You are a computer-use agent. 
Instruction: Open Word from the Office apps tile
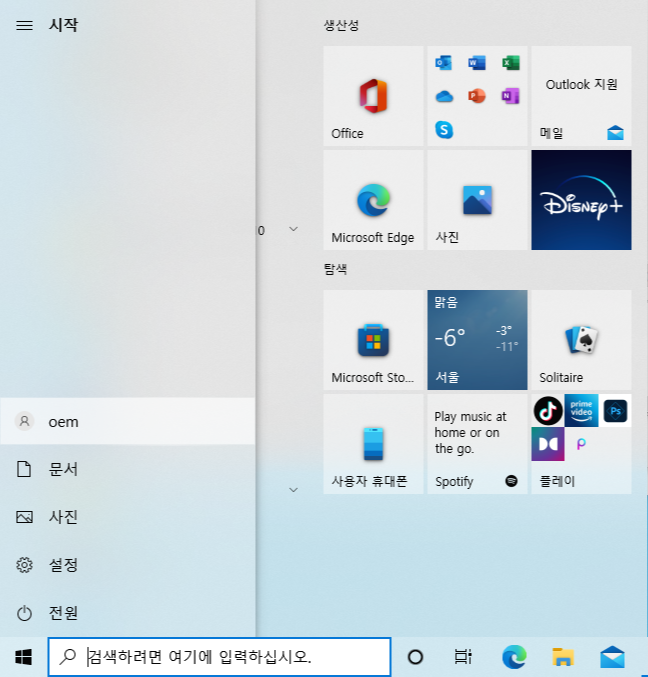click(477, 63)
